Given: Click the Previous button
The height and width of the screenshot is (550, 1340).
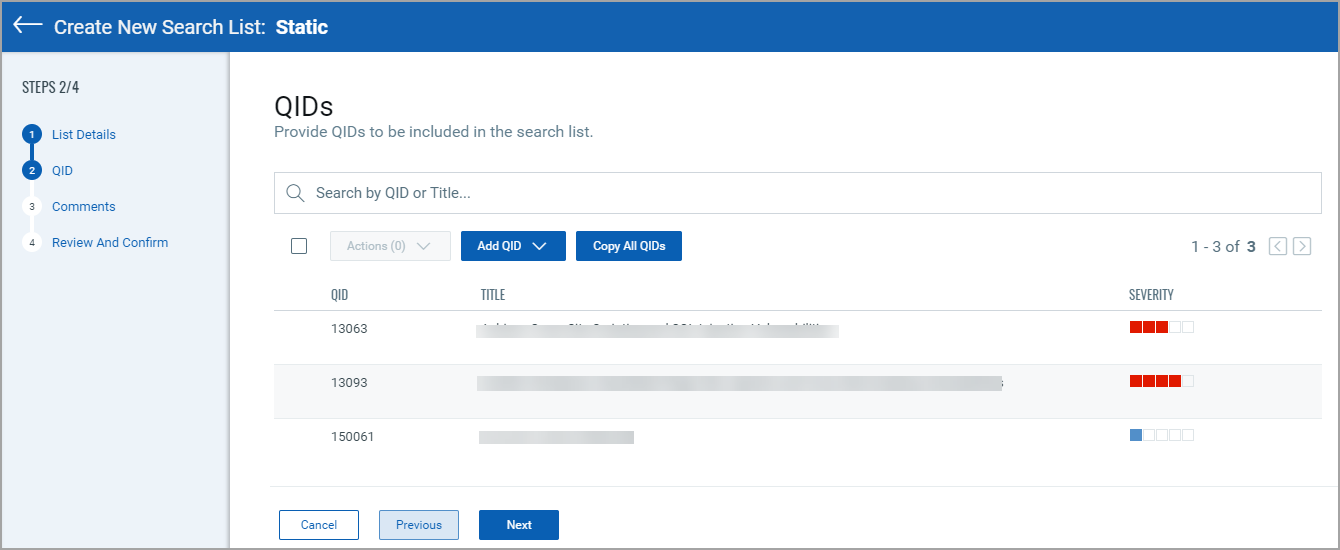Looking at the screenshot, I should click(419, 525).
